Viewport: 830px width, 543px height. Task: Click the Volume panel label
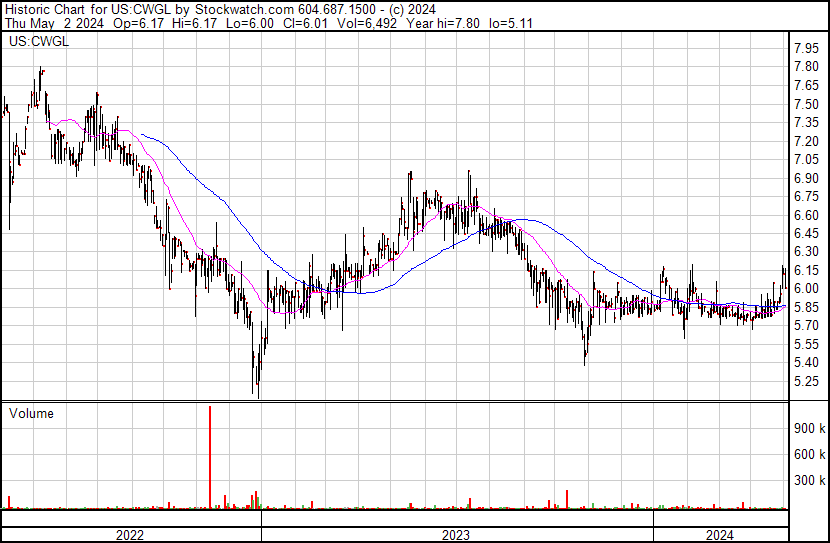(x=31, y=413)
